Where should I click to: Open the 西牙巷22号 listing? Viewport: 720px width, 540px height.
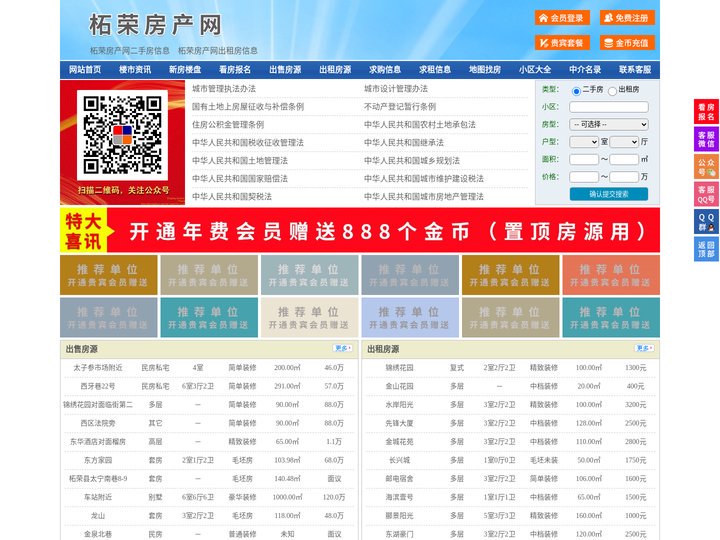(98, 386)
